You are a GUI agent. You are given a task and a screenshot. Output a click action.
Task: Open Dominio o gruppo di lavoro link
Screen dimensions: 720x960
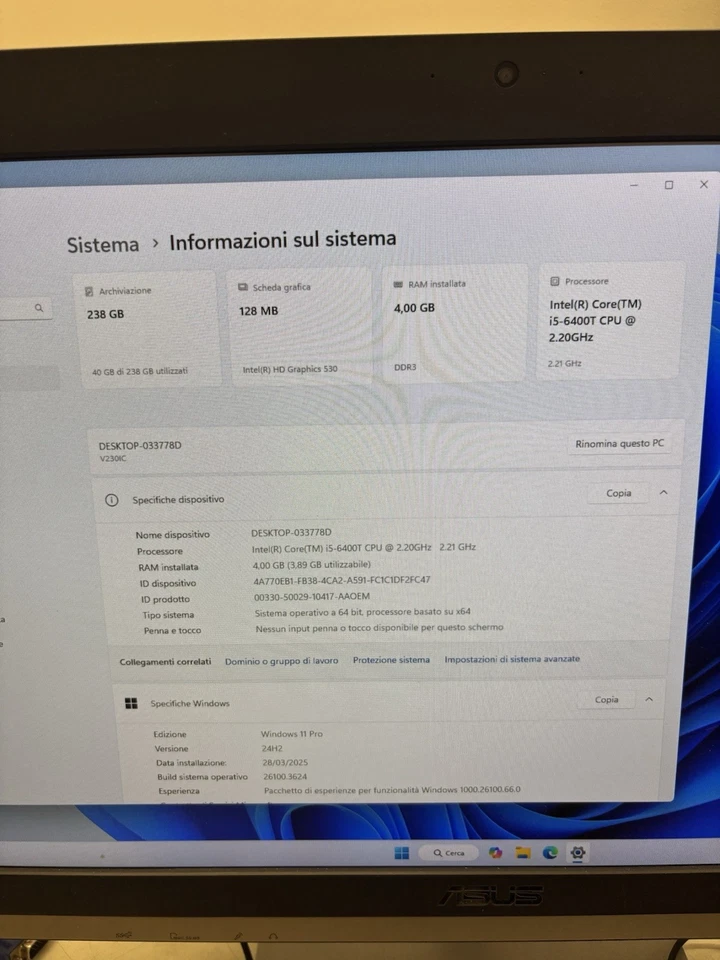tap(282, 661)
